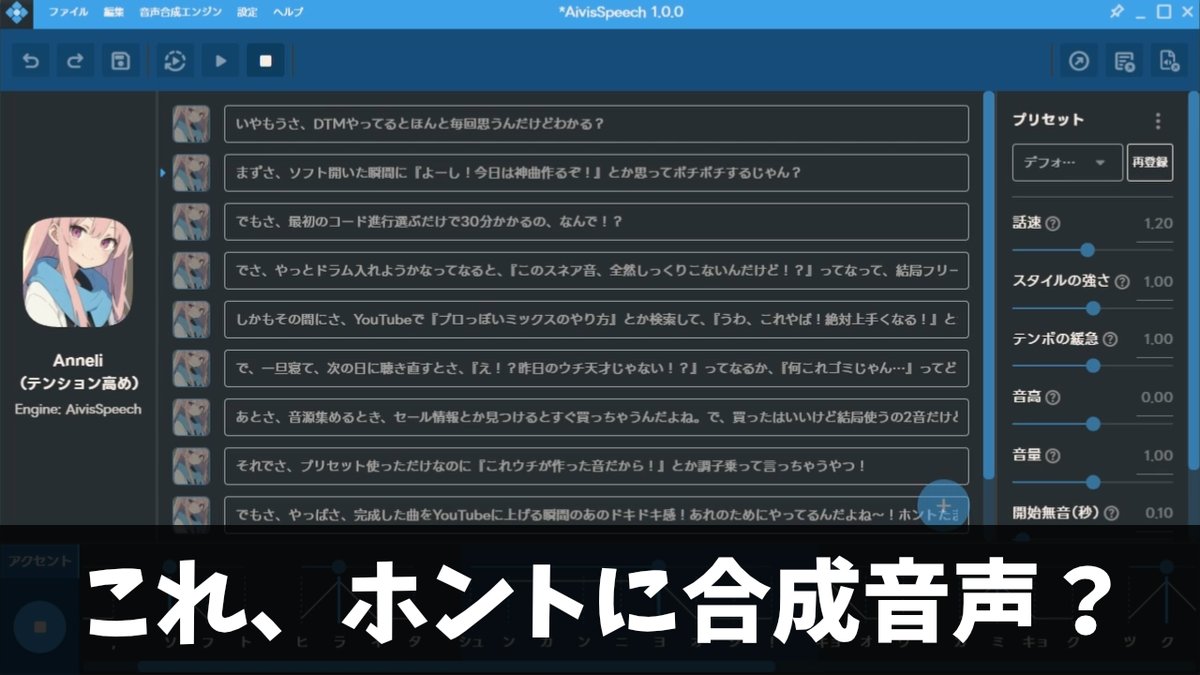The height and width of the screenshot is (675, 1200).
Task: Open the ファイル menu
Action: pos(68,13)
